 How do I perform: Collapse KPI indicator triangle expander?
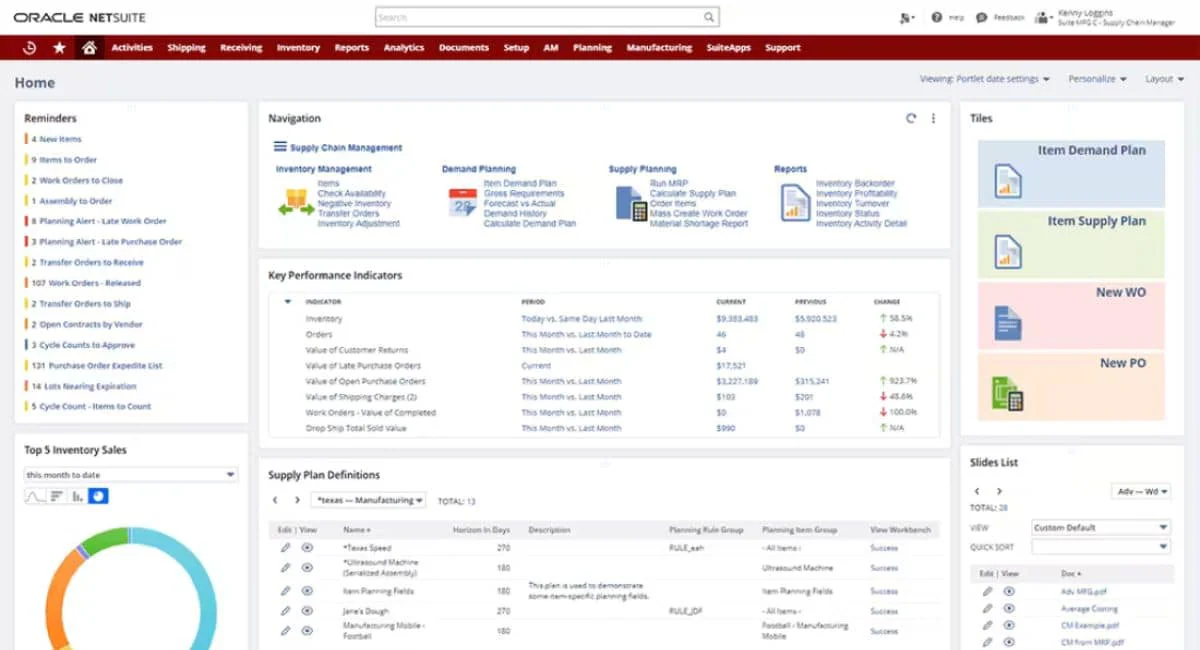tap(287, 301)
